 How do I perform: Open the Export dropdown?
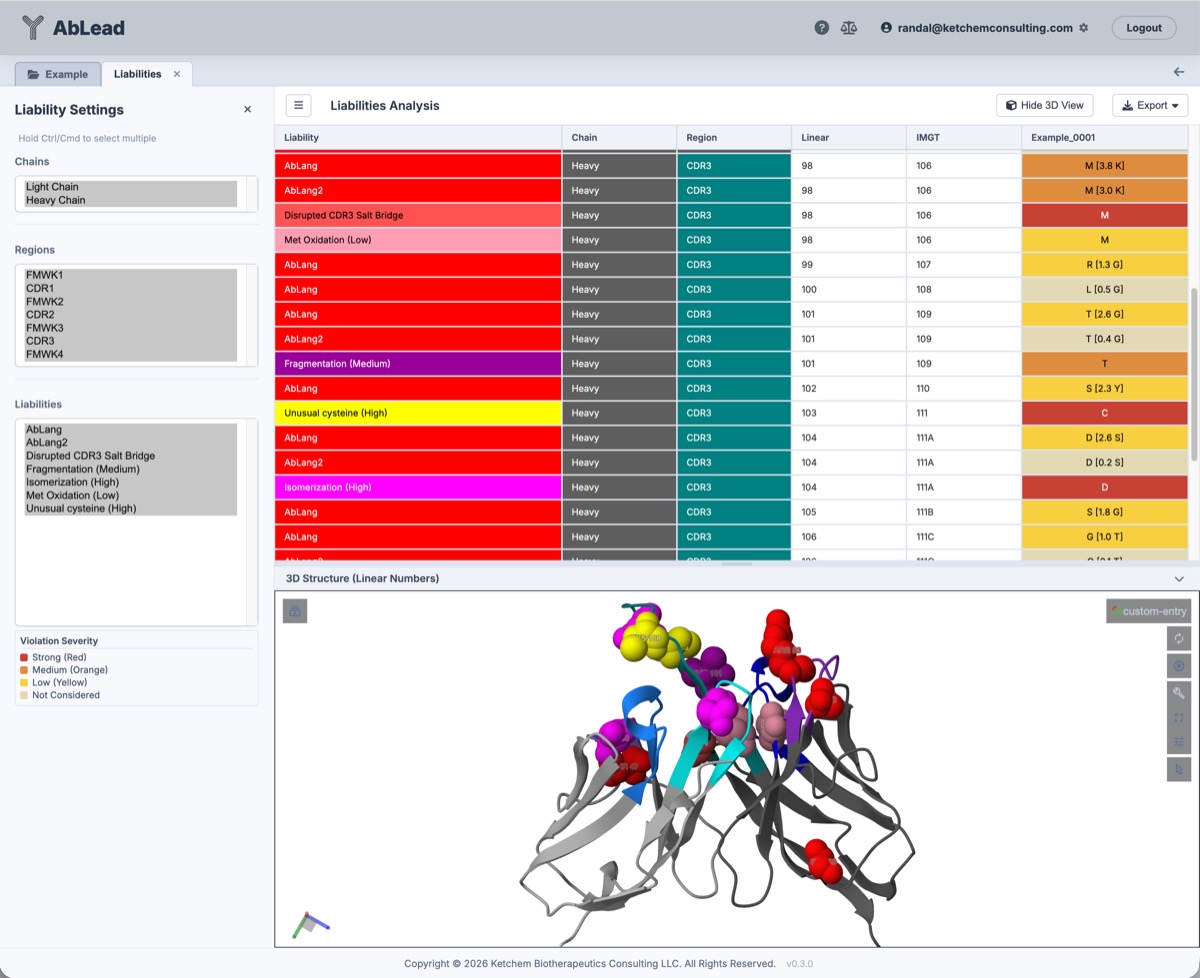[1150, 105]
